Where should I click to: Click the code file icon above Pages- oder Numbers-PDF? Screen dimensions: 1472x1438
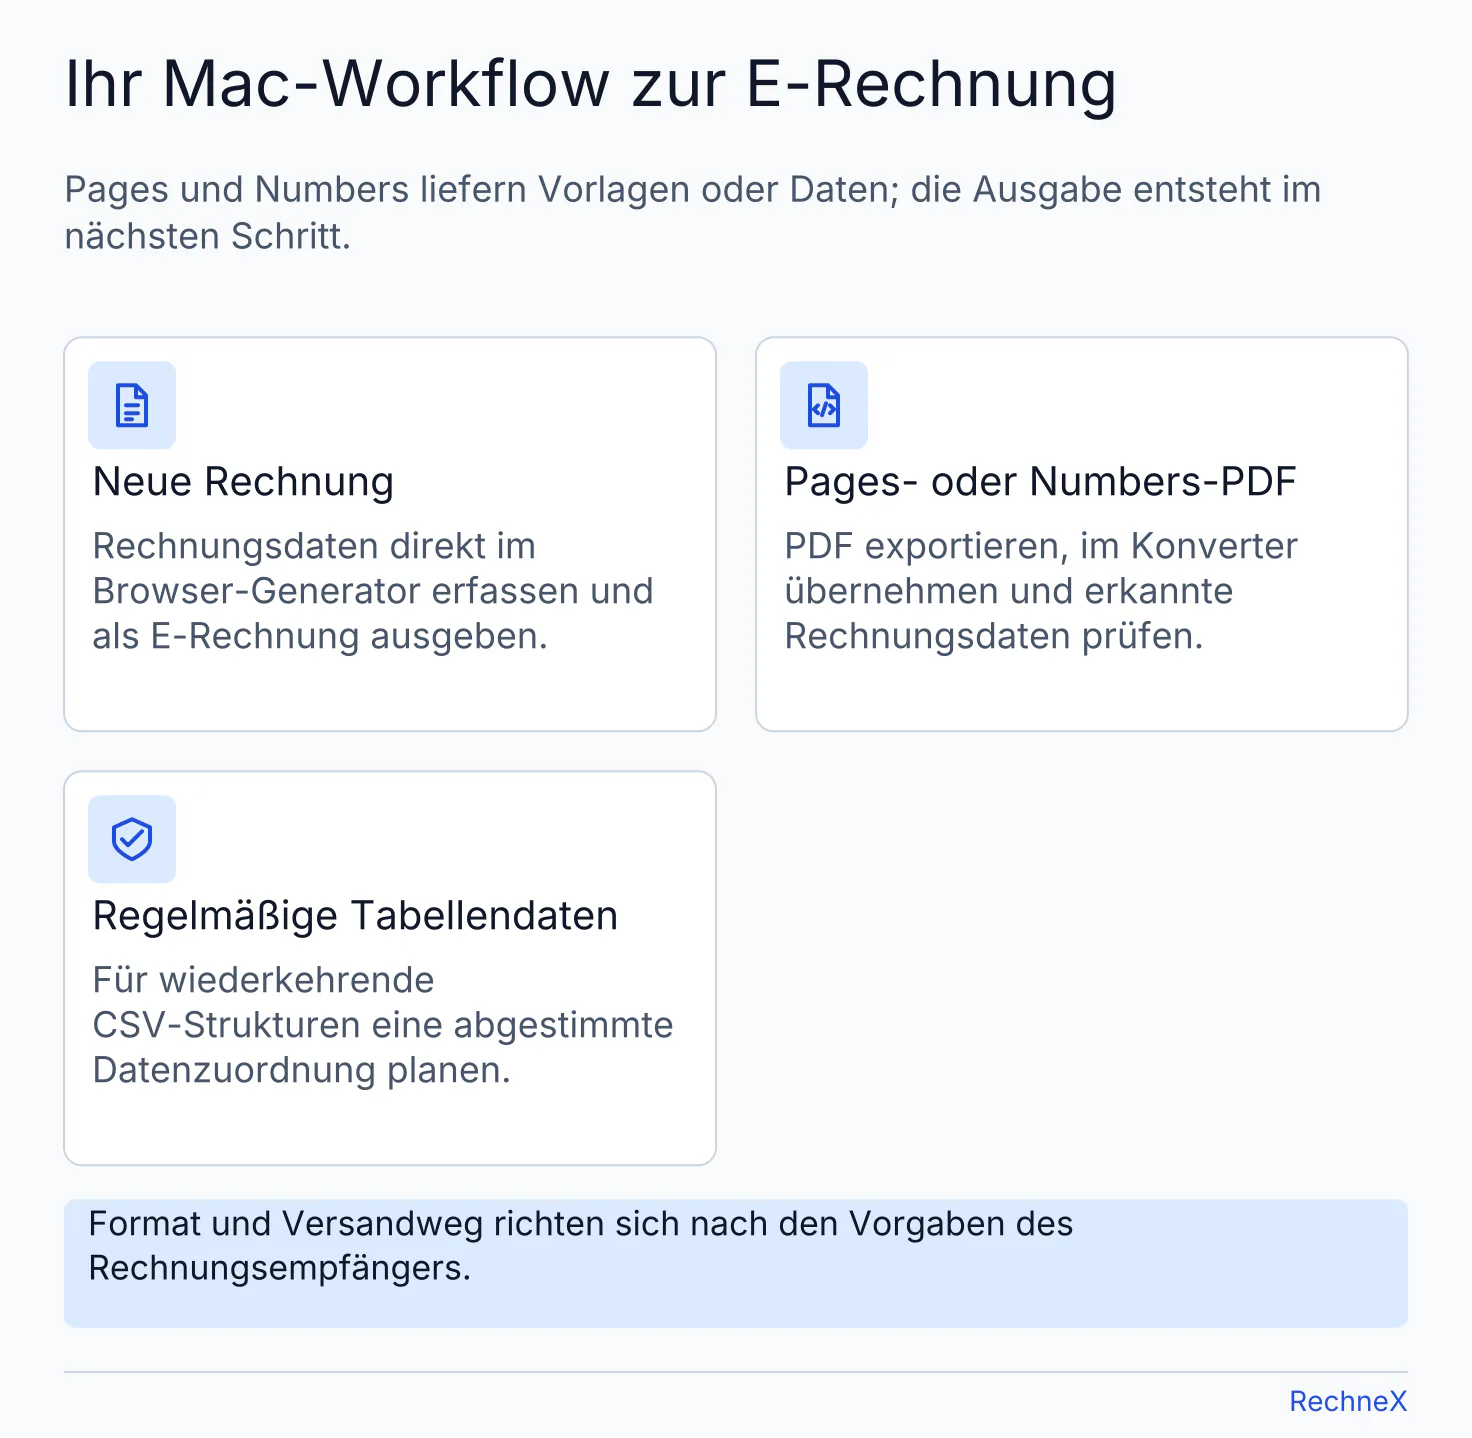824,405
